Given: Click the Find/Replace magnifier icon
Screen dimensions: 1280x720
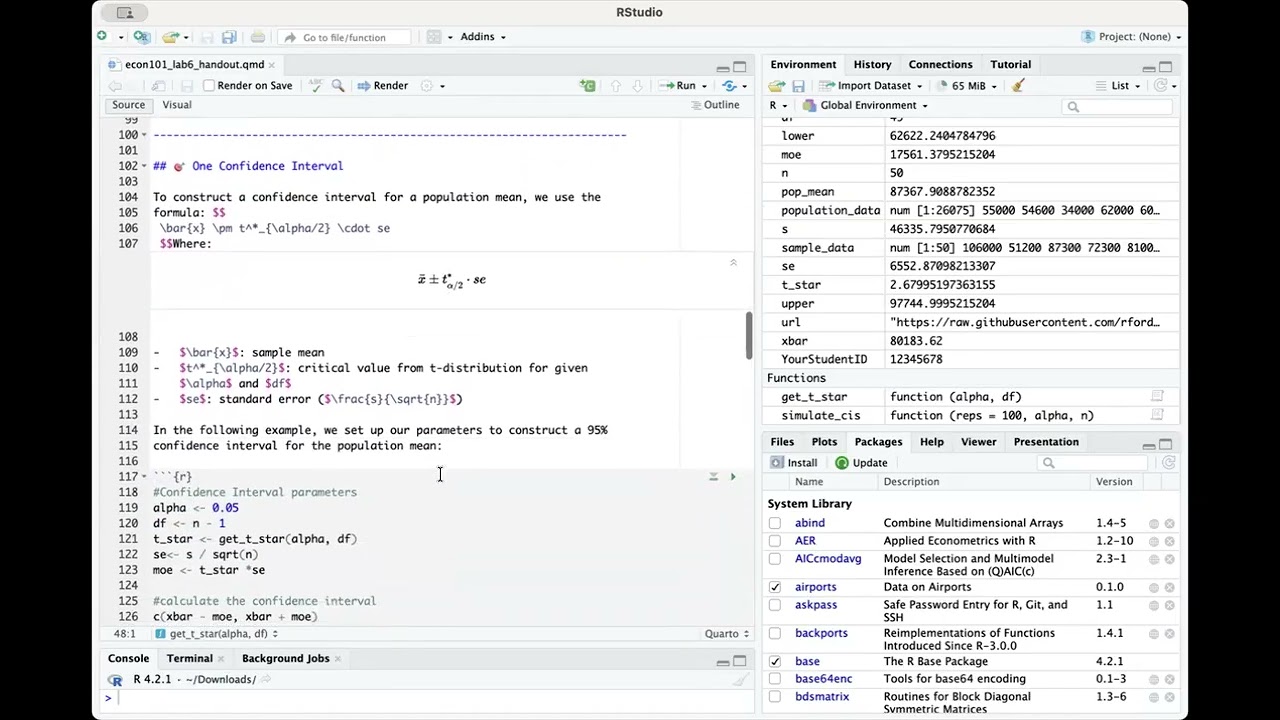Looking at the screenshot, I should [338, 86].
